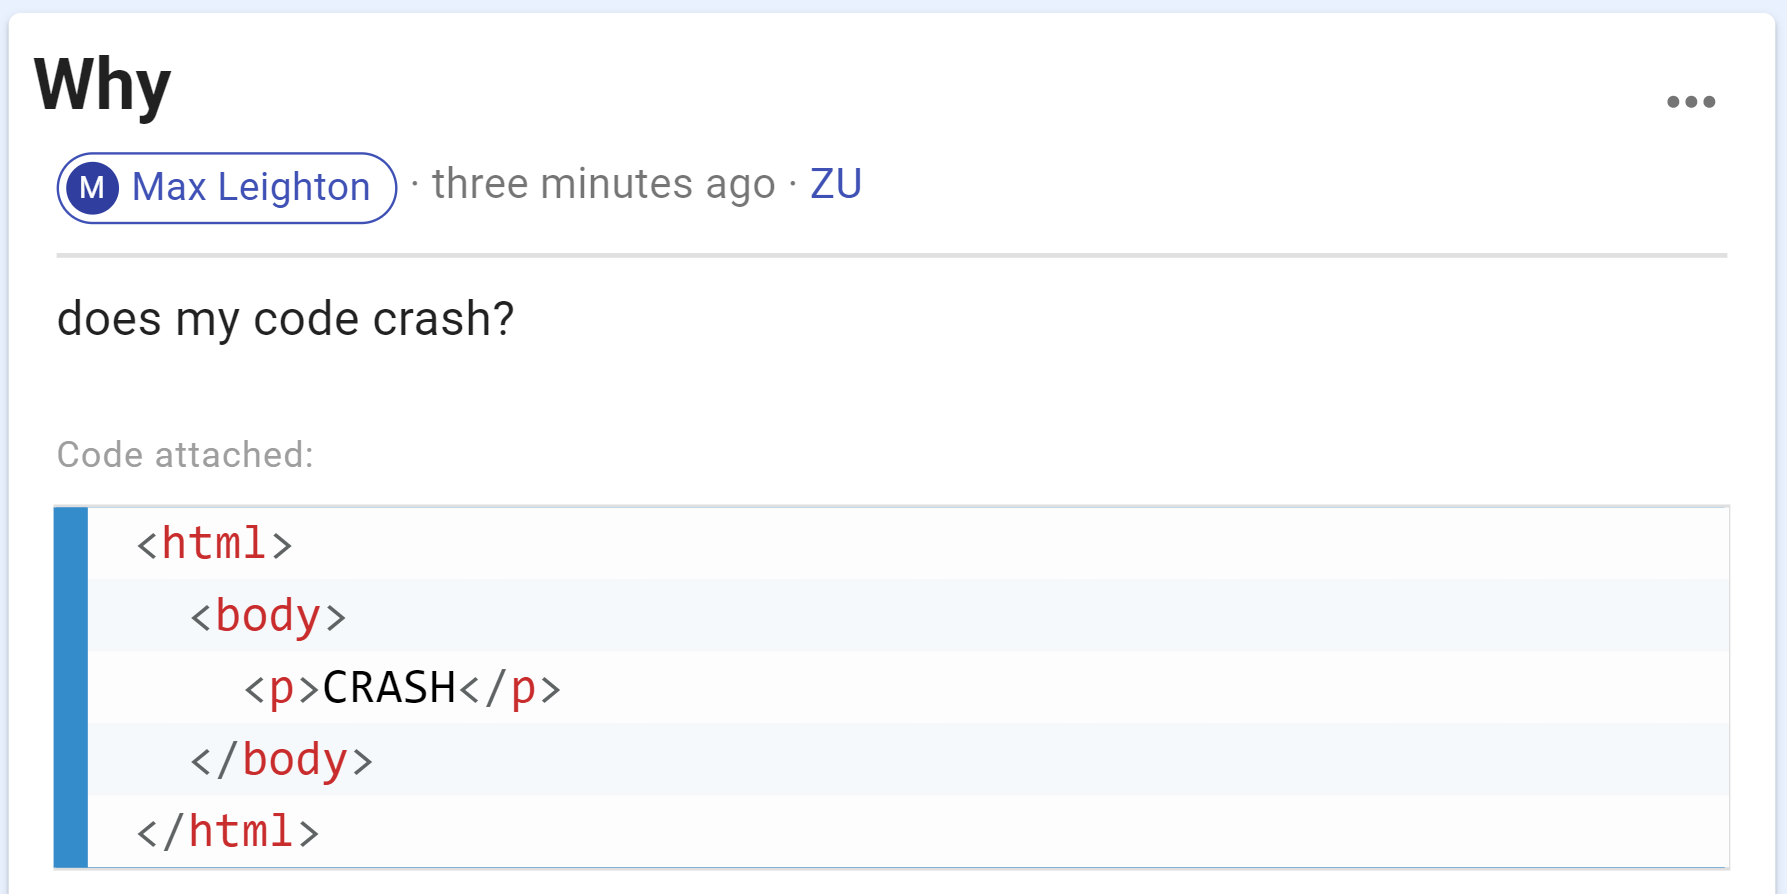
Task: Open Max Leighton's author profile chip
Action: 227,188
